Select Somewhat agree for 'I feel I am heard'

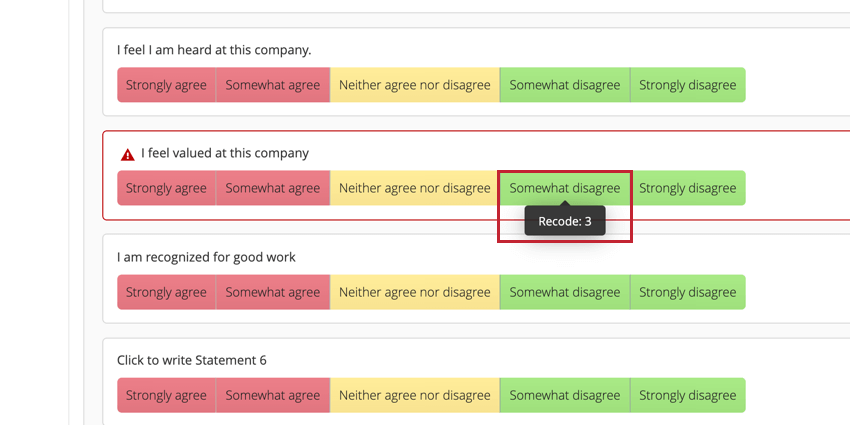[273, 85]
